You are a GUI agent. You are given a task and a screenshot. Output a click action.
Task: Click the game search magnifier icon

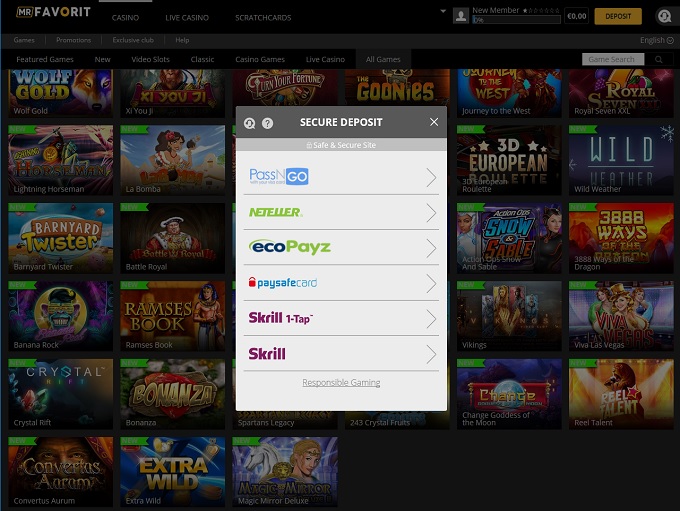(659, 60)
